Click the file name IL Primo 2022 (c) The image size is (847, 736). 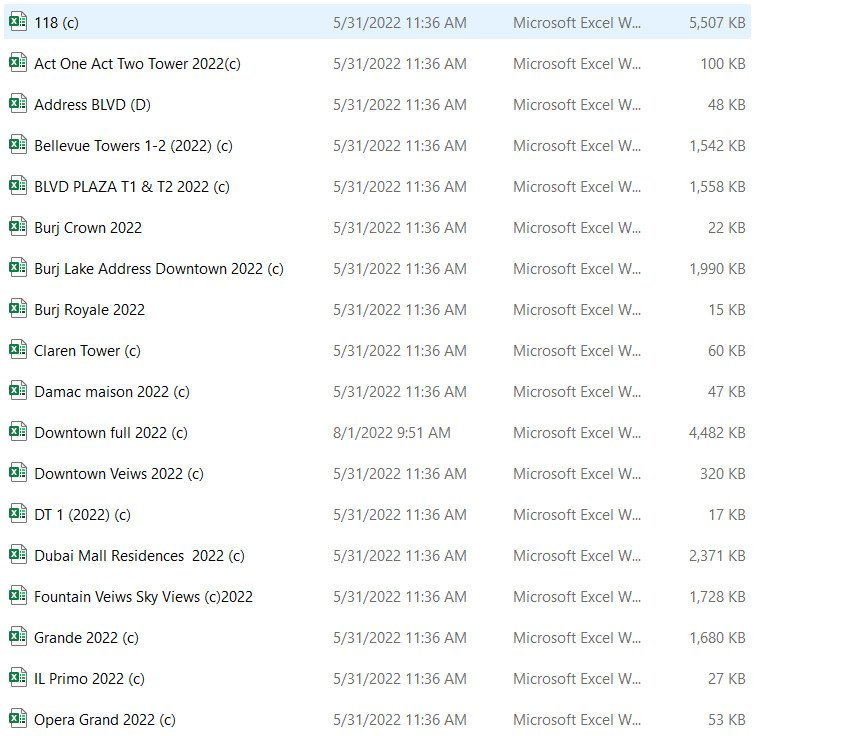coord(90,679)
